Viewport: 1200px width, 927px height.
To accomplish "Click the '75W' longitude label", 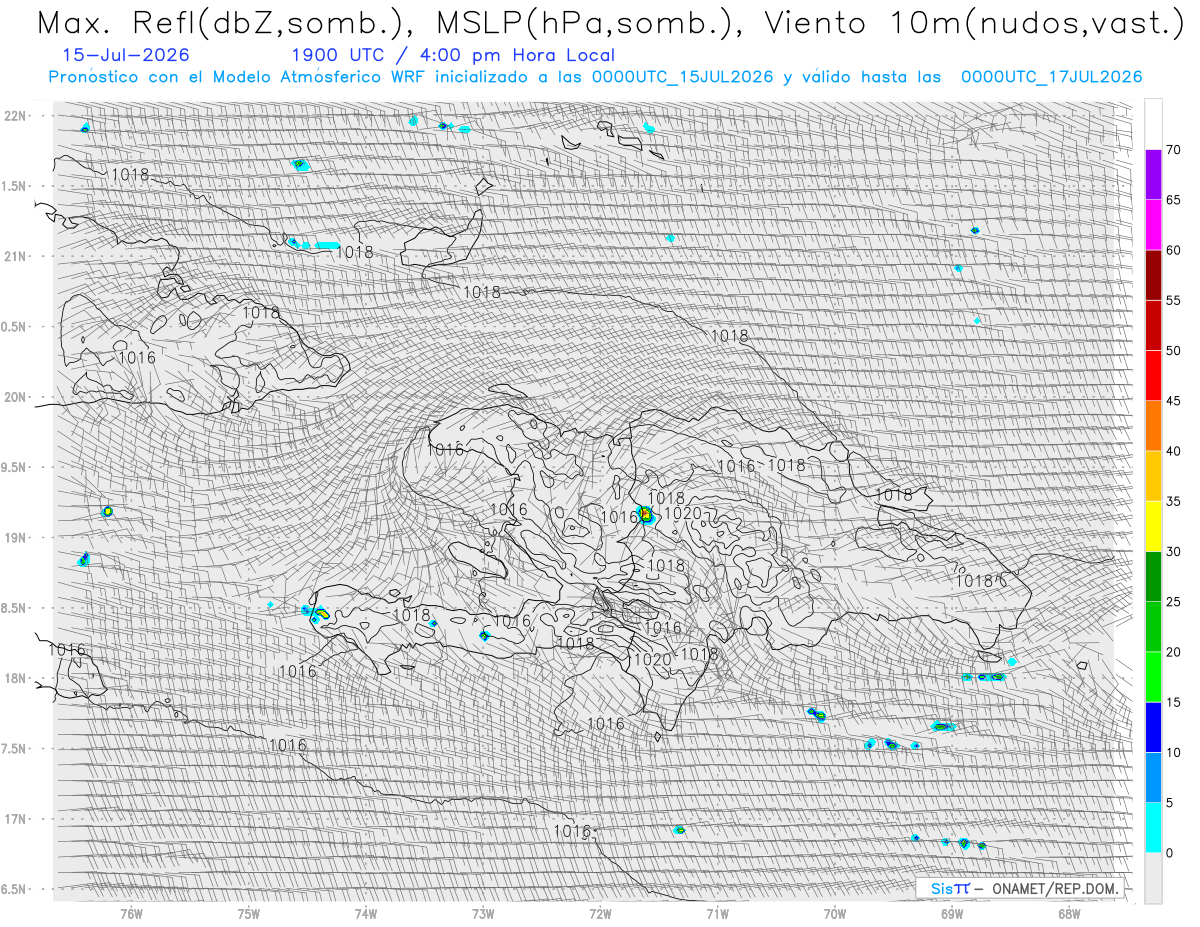I will (x=249, y=913).
